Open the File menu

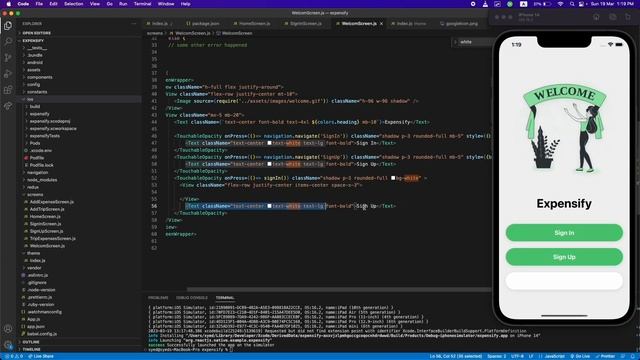tap(39, 4)
